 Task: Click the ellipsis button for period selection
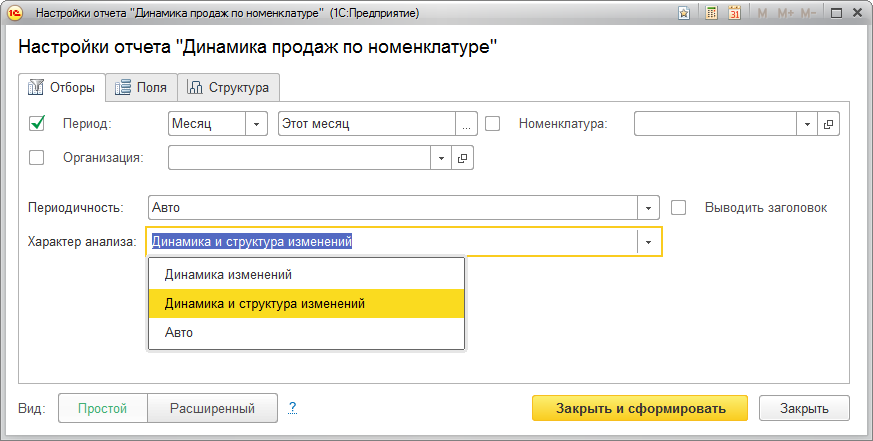coord(467,124)
